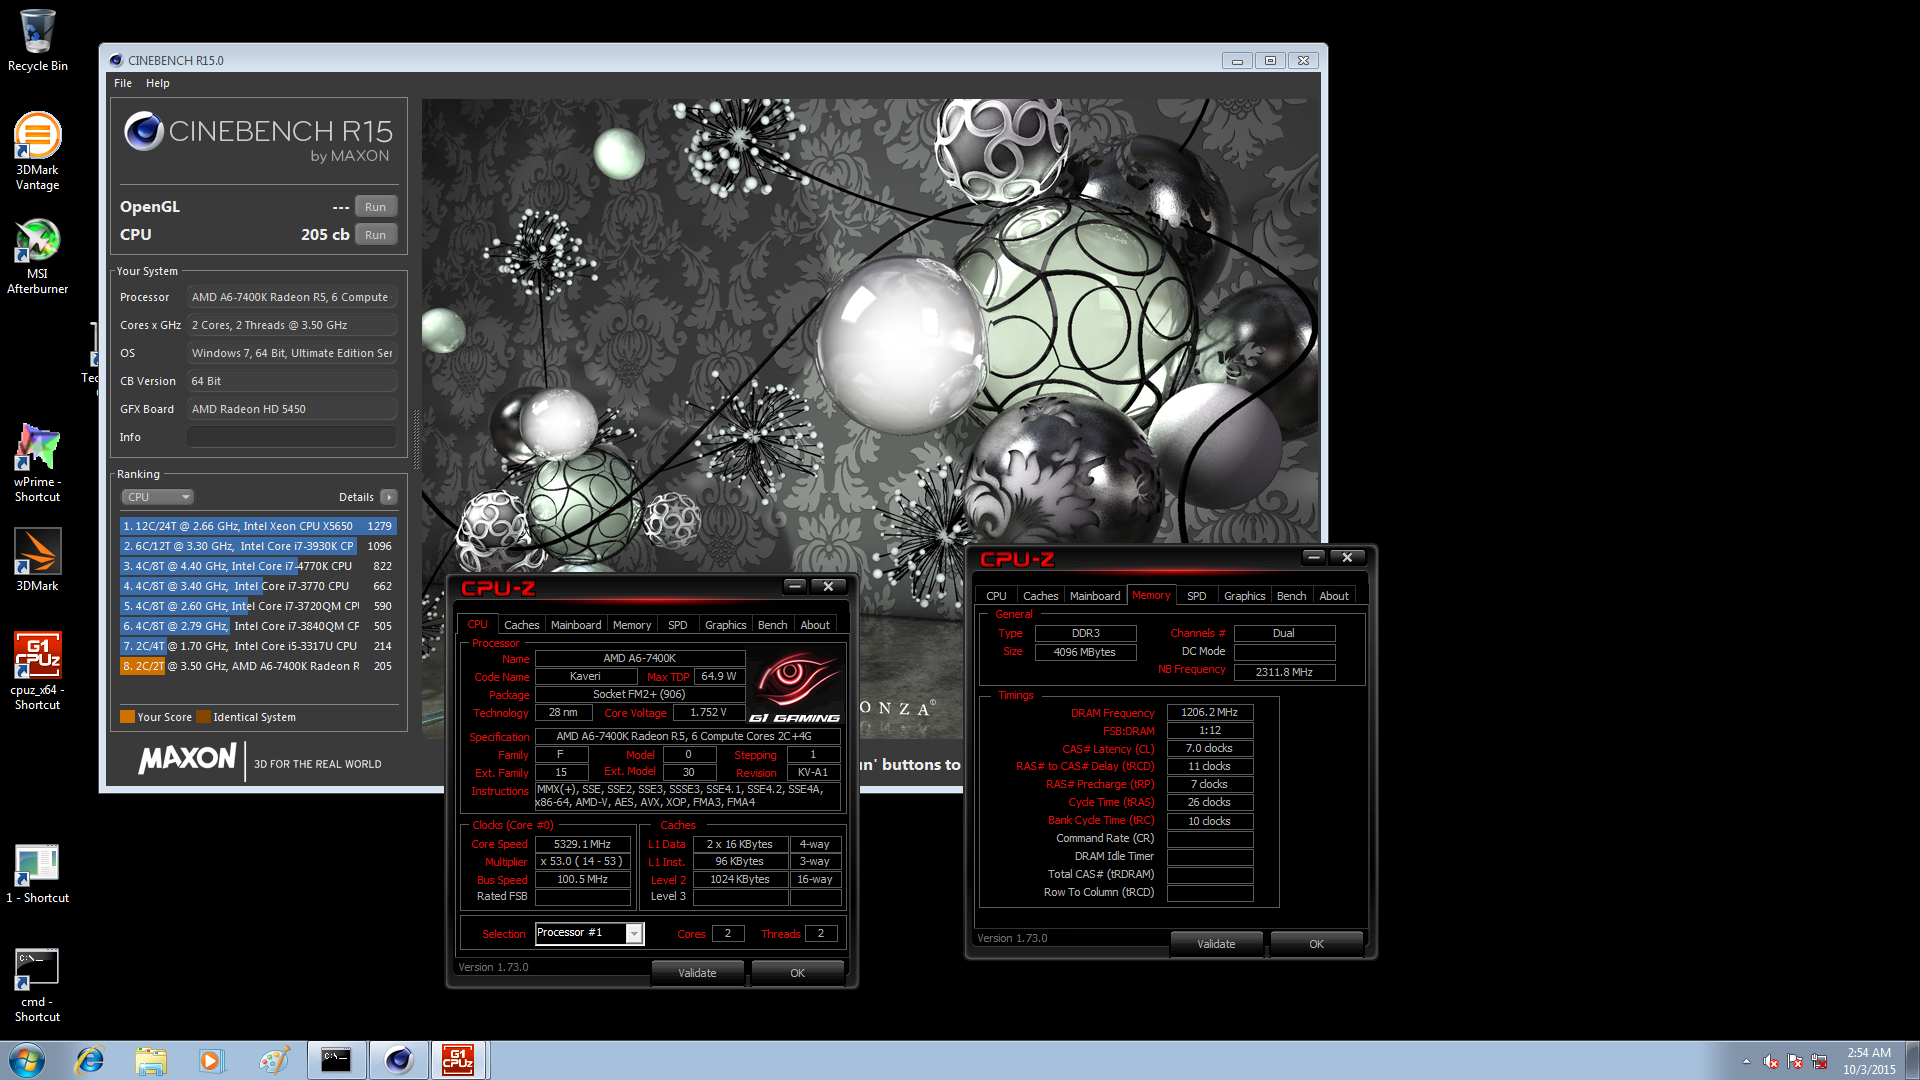Open About tab in right CPU-Z window
This screenshot has height=1080, width=1920.
click(1334, 596)
